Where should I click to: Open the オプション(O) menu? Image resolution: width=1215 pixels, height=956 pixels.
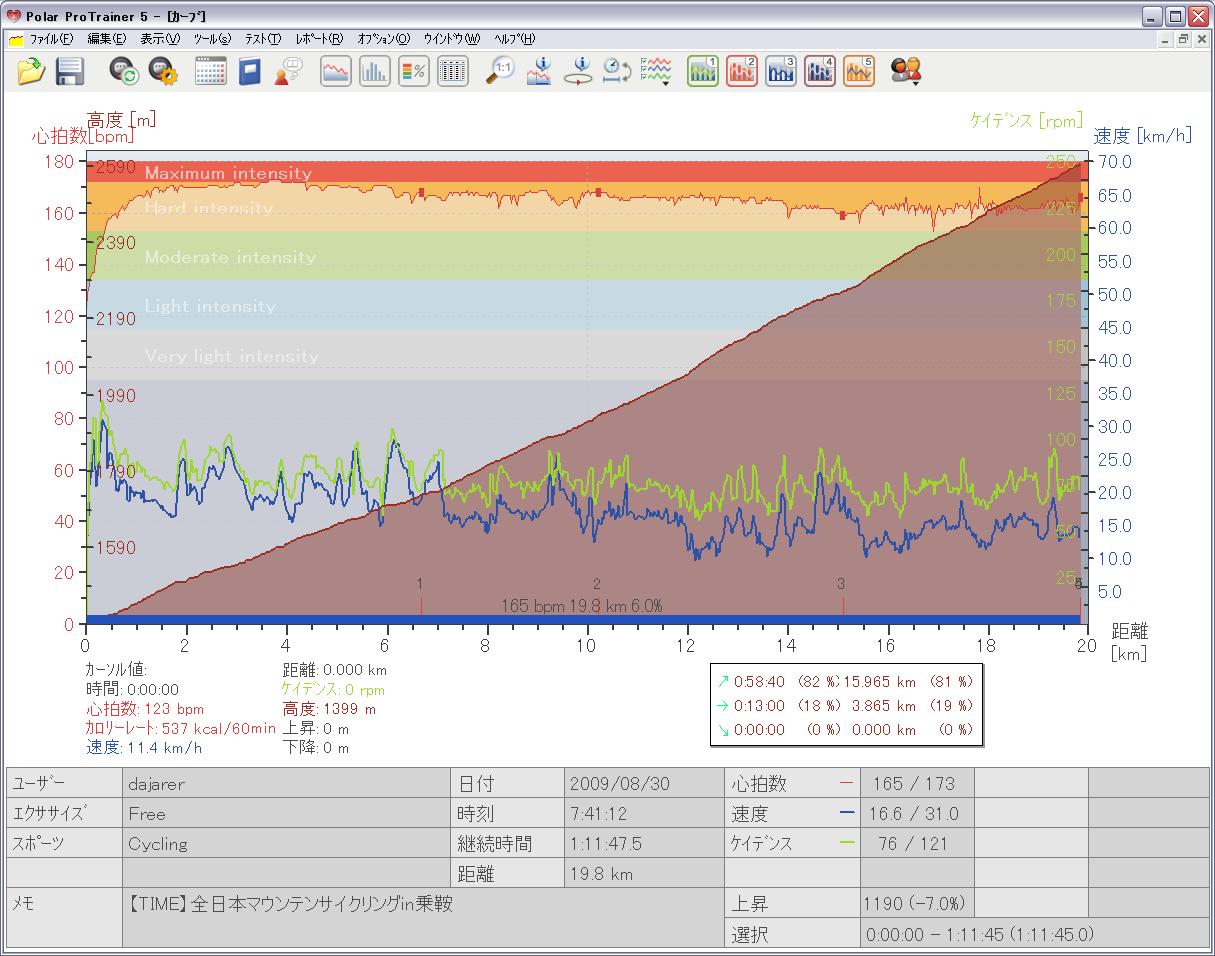(383, 39)
